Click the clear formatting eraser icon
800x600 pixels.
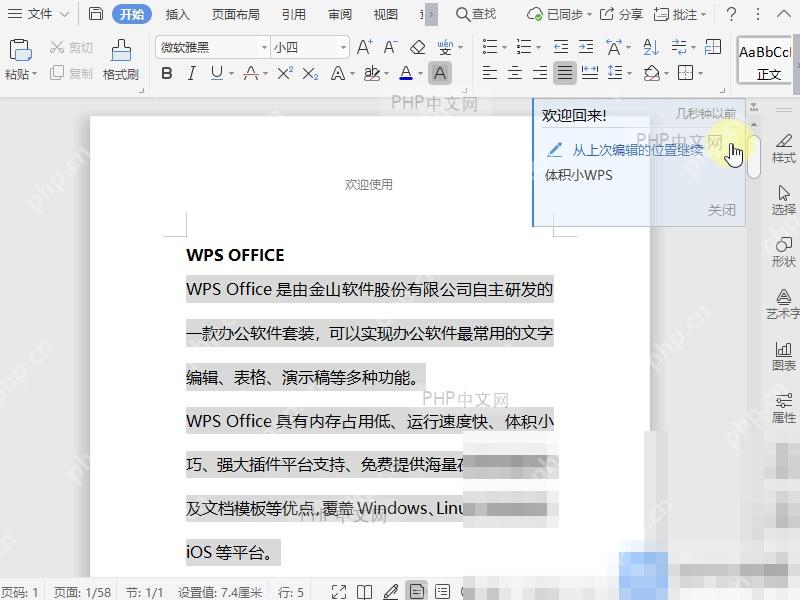click(x=418, y=47)
